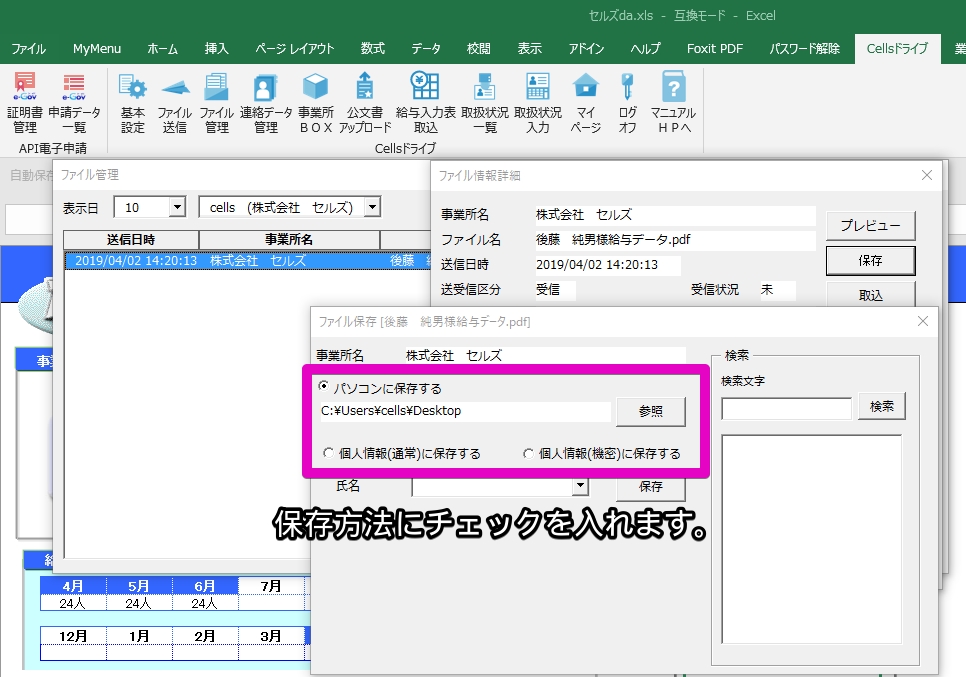The height and width of the screenshot is (677, 966).
Task: Click 給与入力表取込 icon
Action: 425,102
